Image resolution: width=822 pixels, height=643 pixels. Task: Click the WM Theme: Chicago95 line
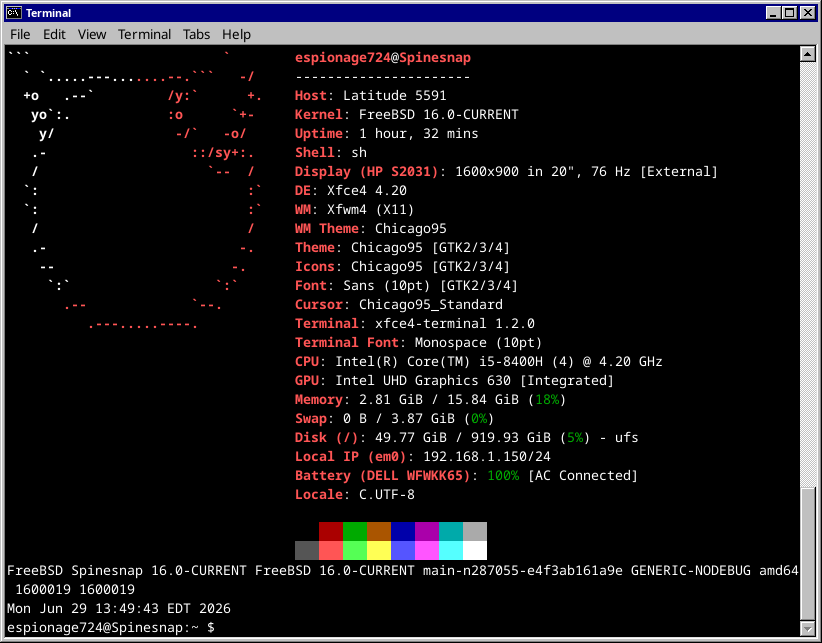point(371,228)
